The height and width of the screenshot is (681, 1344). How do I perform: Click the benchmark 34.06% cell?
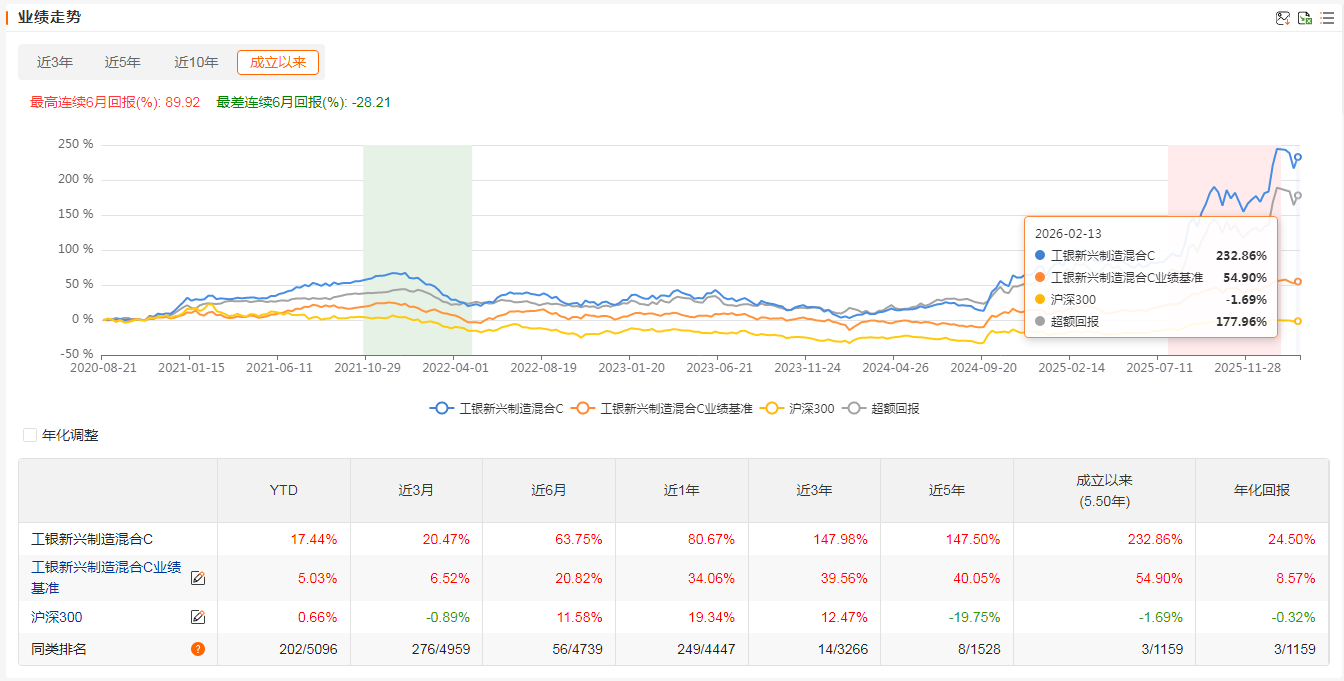[712, 578]
